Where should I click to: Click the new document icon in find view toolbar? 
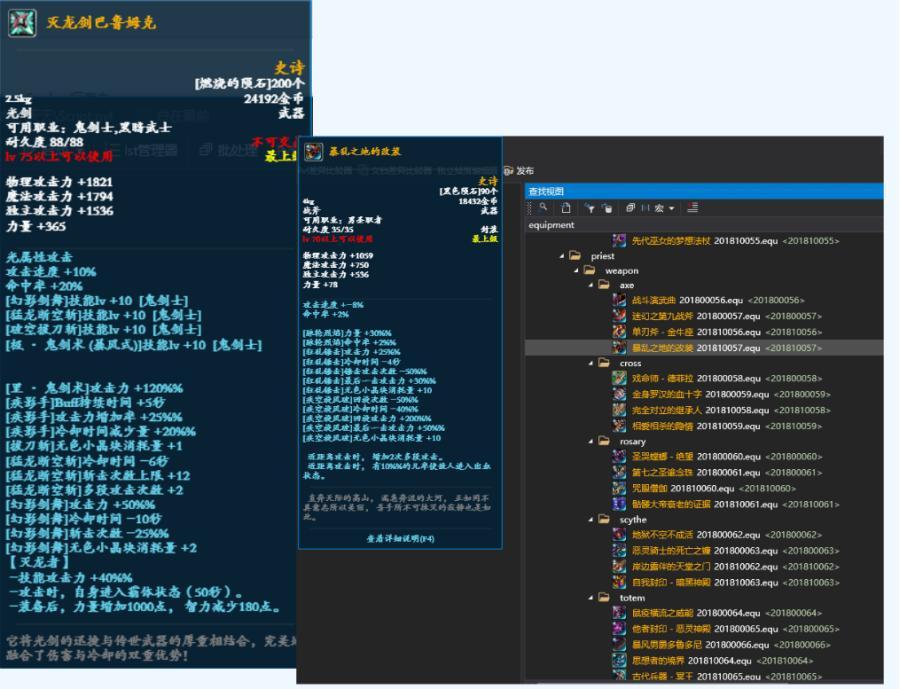[x=566, y=208]
